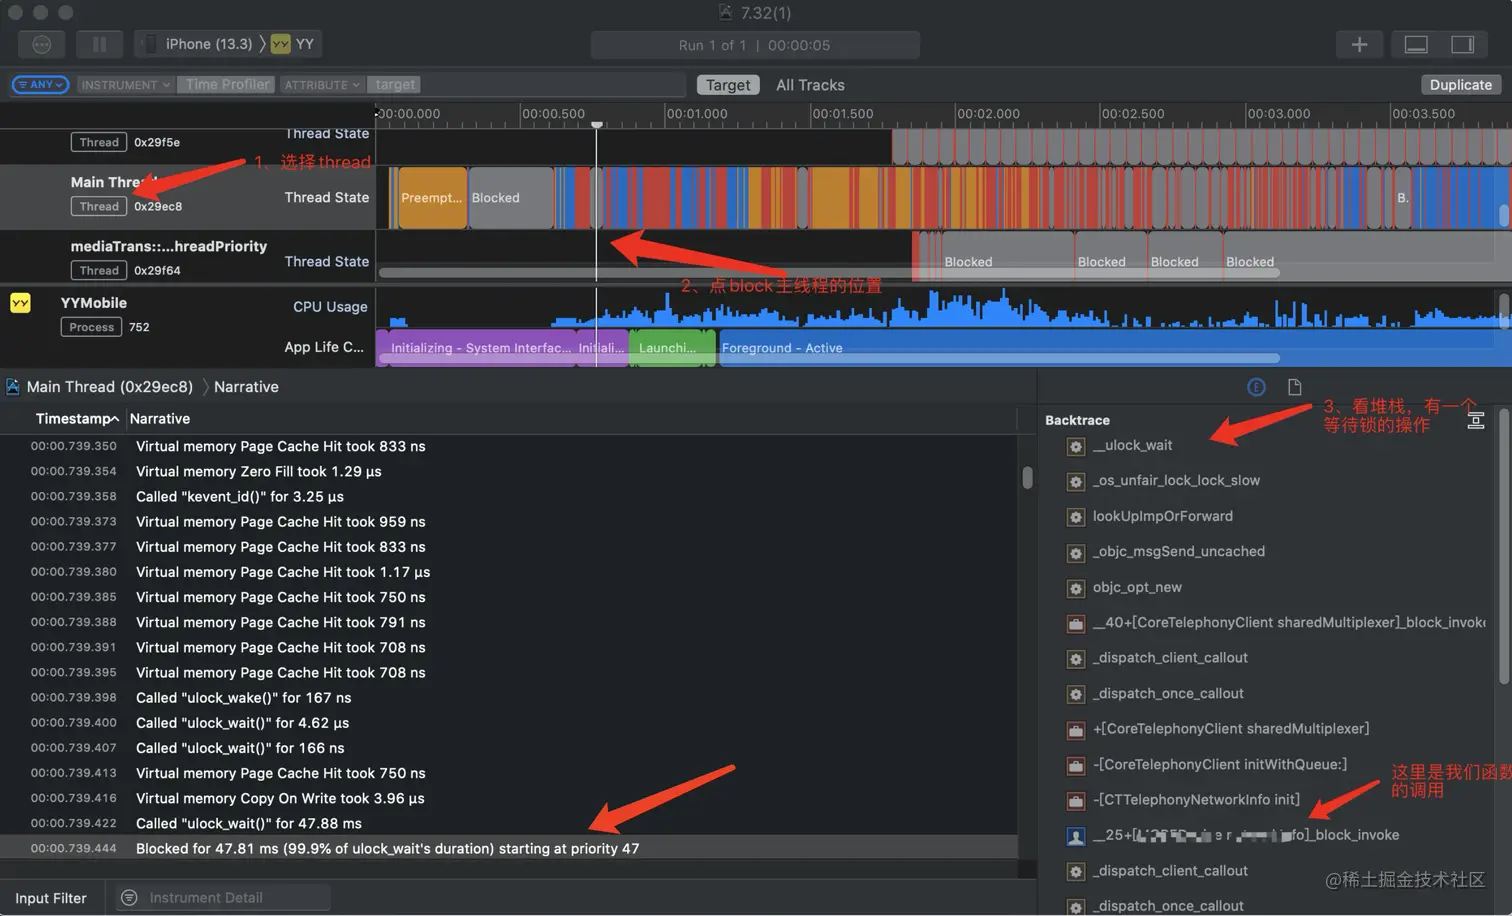
Task: Open the extended detail inspector icon
Action: pos(1256,387)
